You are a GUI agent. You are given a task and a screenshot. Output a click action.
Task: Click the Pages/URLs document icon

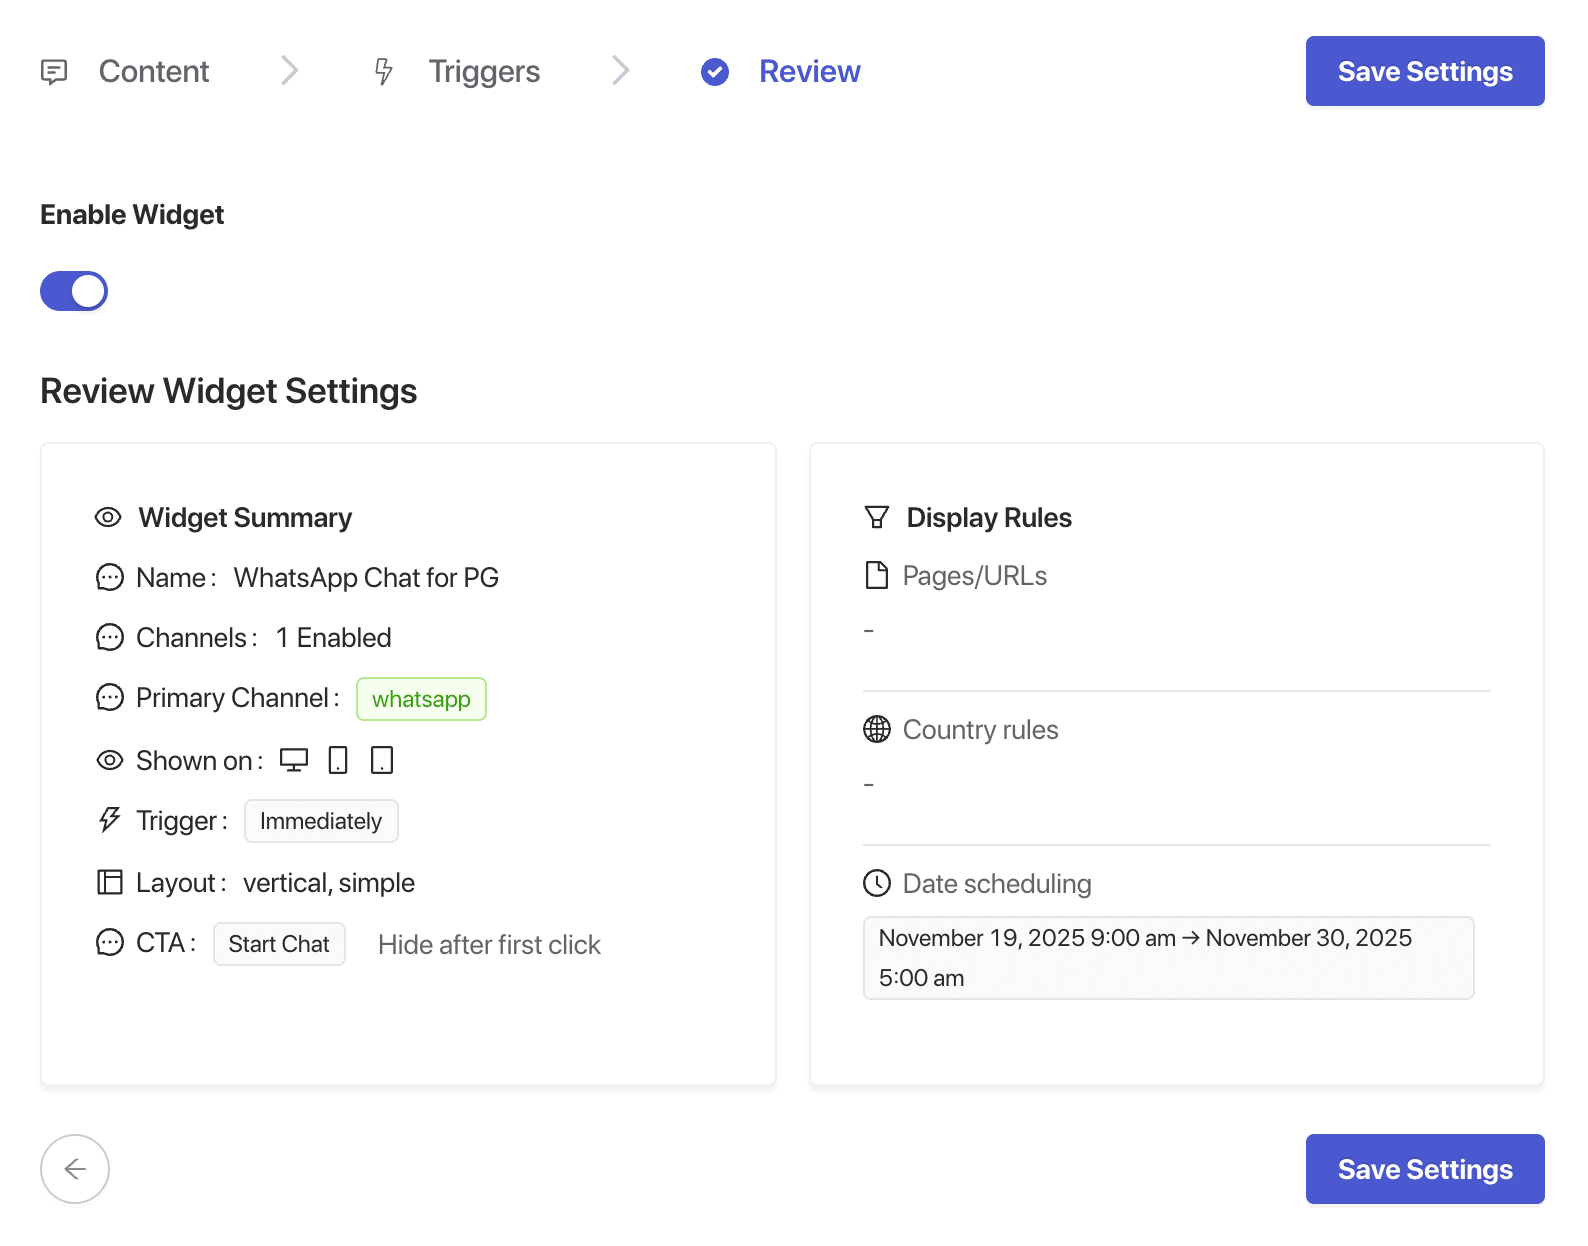876,575
